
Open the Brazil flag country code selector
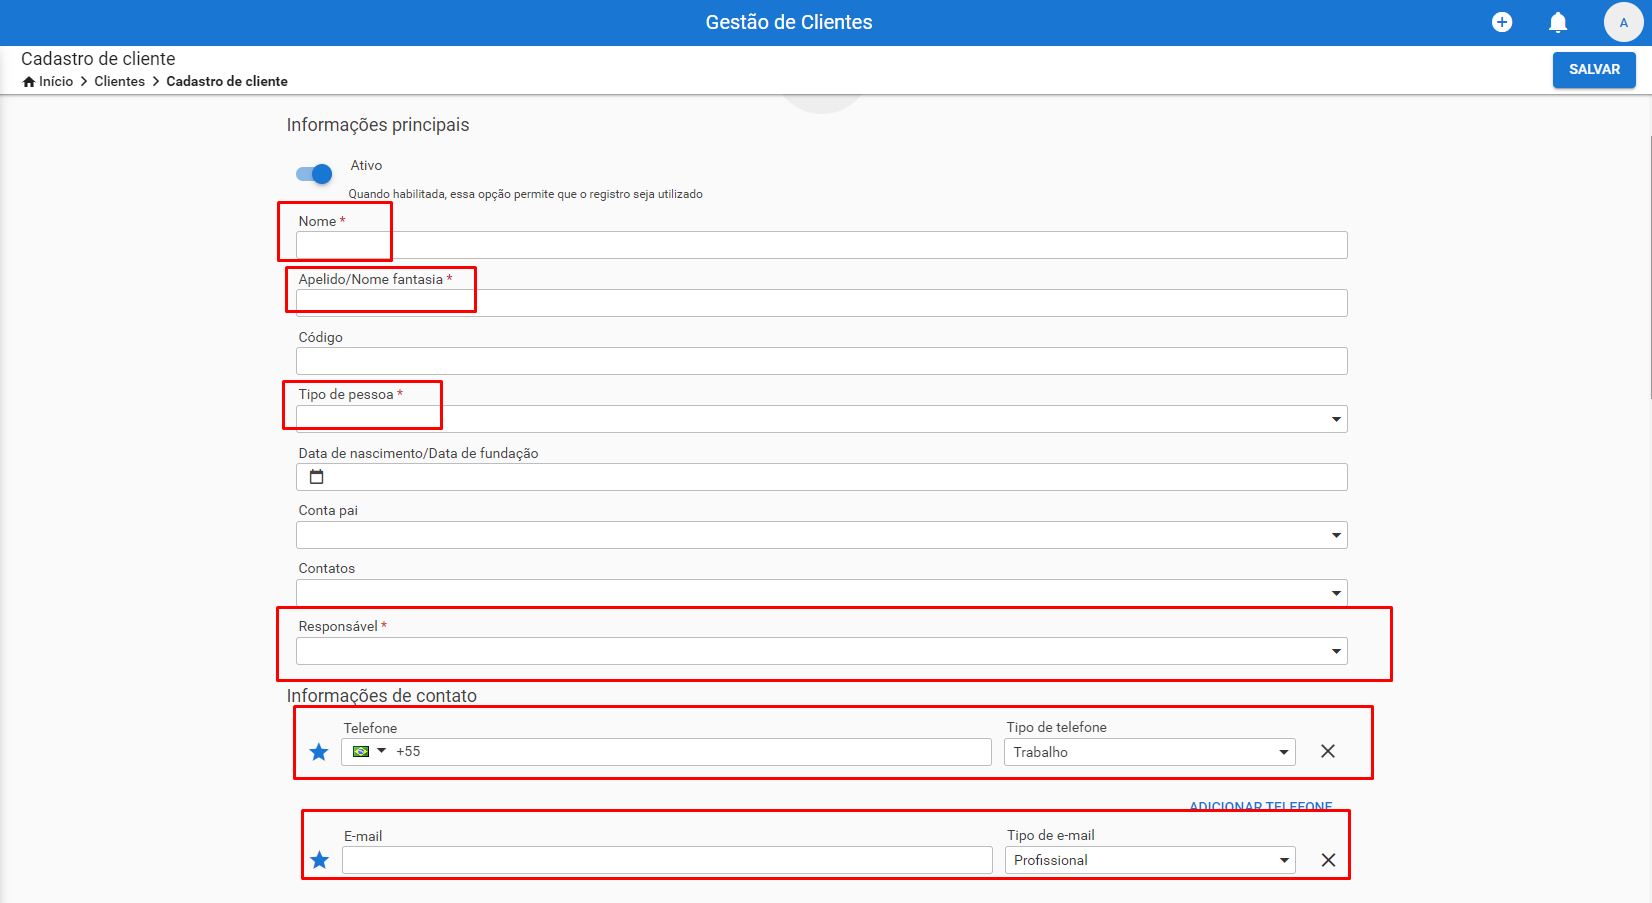pyautogui.click(x=368, y=751)
